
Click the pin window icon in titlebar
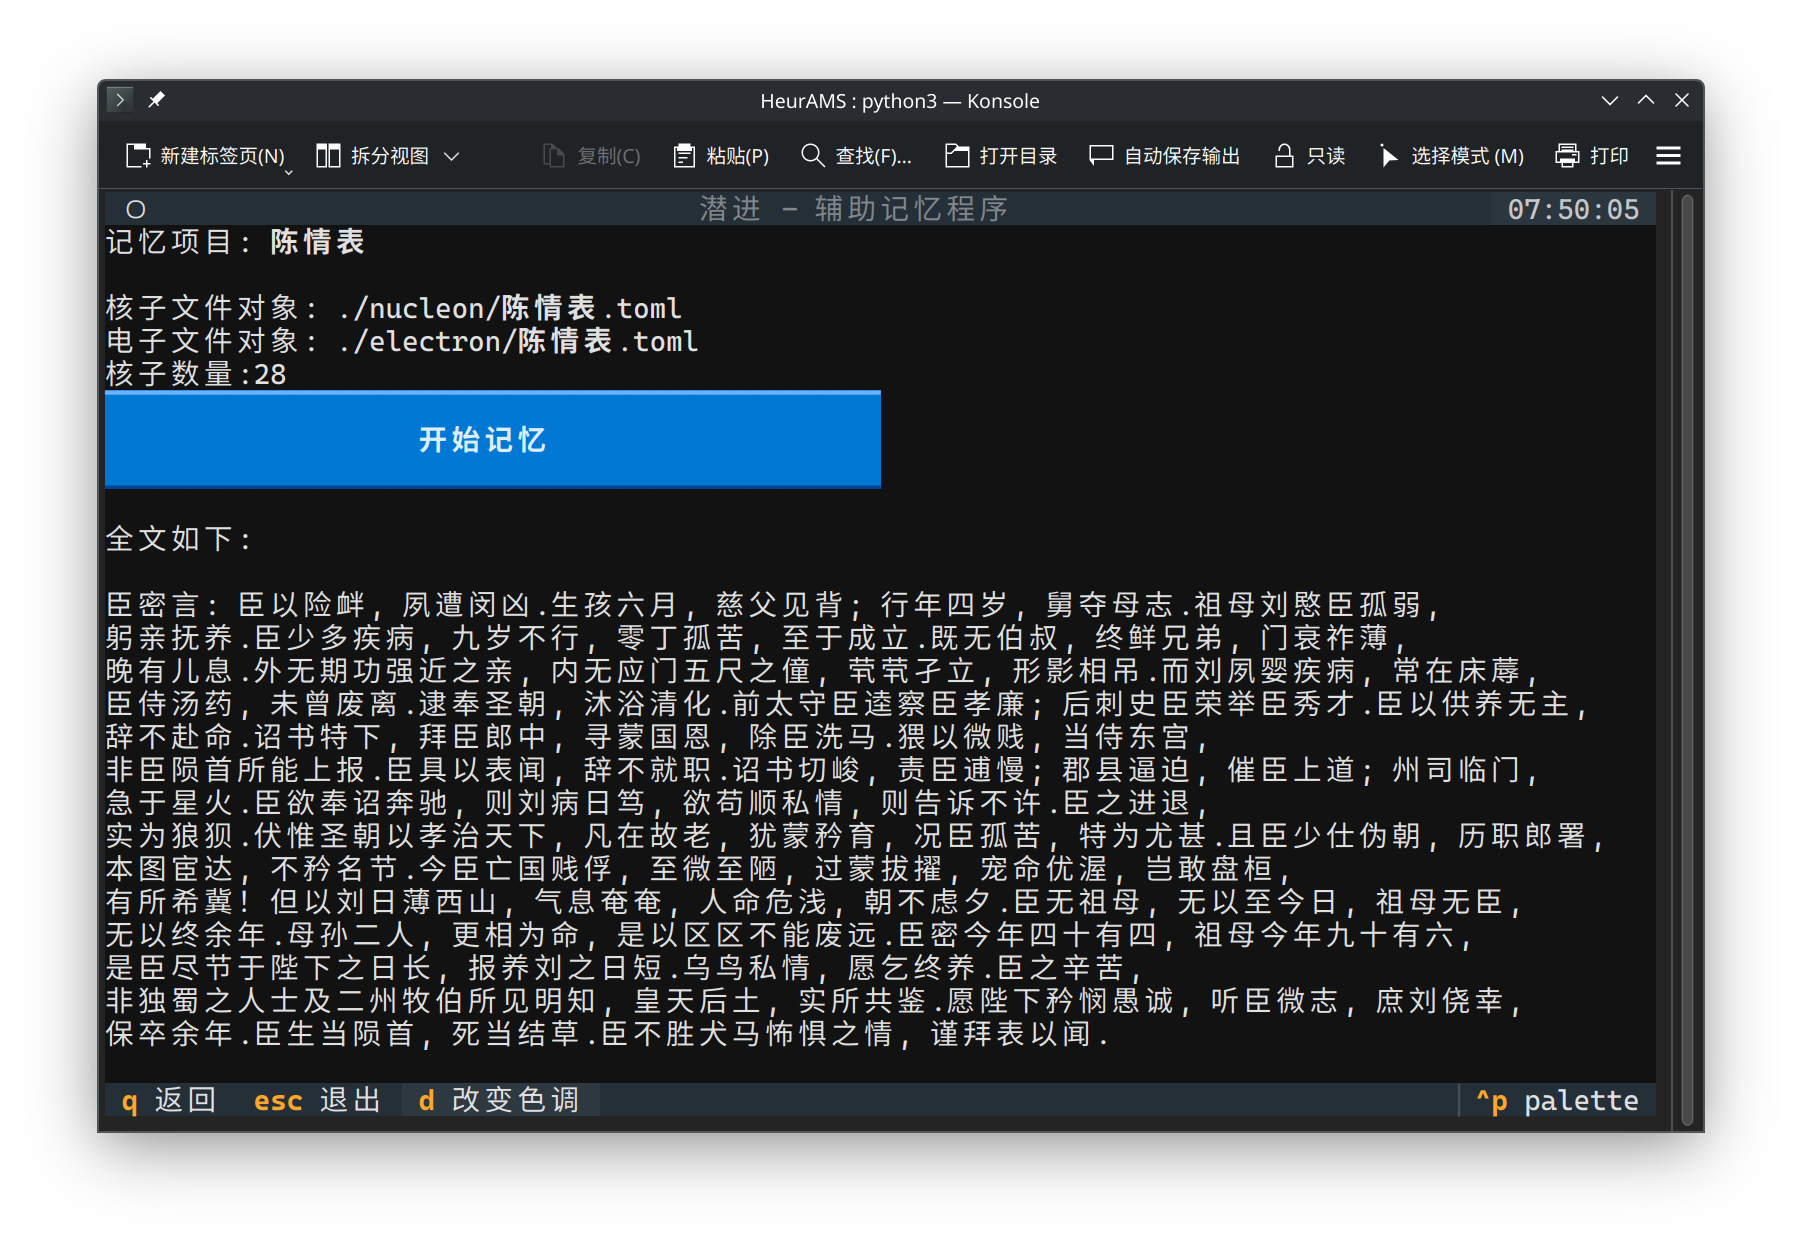point(156,100)
